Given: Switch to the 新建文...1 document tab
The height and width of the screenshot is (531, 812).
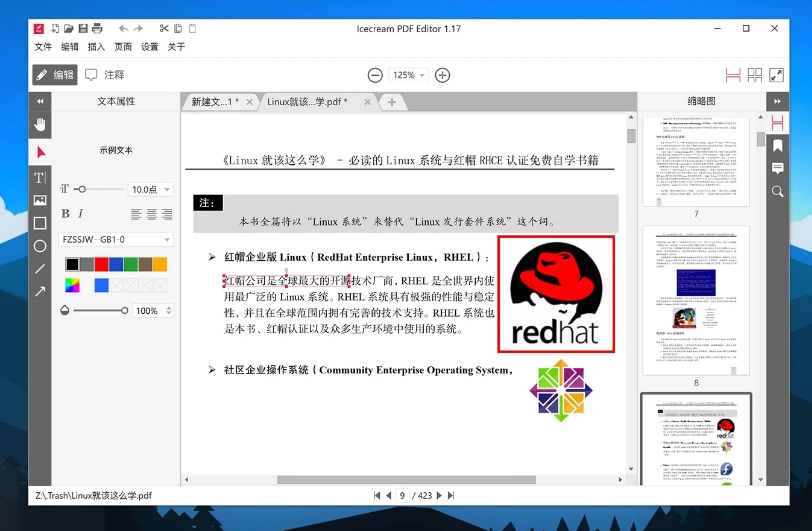Looking at the screenshot, I should [x=214, y=102].
